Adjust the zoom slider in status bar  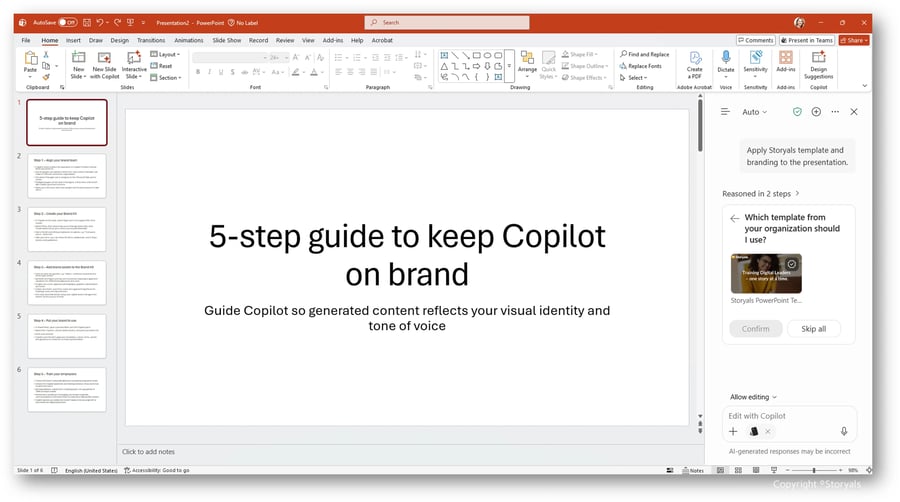click(x=813, y=470)
